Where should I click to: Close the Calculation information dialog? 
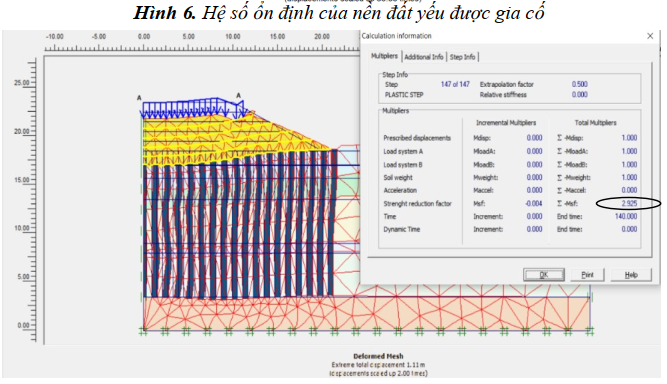[x=650, y=36]
